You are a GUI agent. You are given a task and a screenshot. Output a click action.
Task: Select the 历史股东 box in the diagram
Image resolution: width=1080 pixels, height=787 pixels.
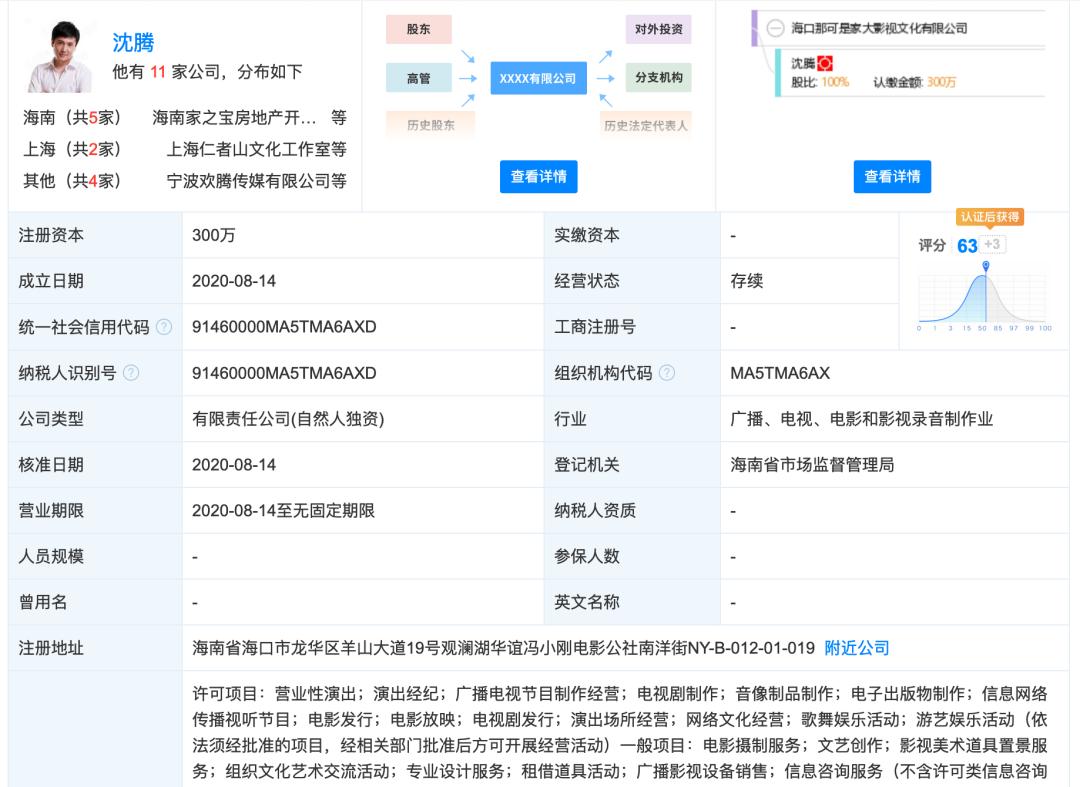430,125
